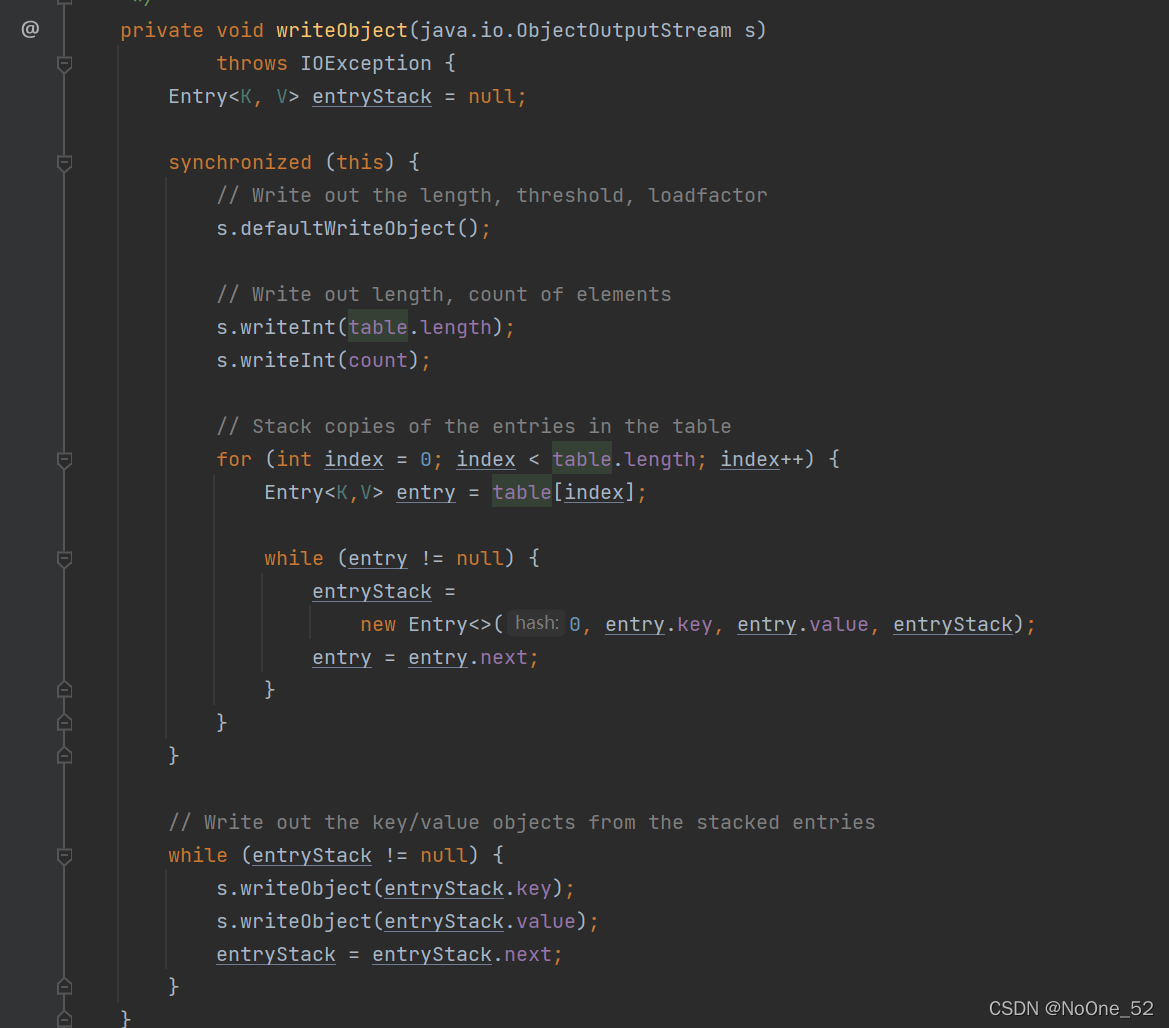
Task: Click next in entryStack = entryStack.next
Action: point(528,954)
